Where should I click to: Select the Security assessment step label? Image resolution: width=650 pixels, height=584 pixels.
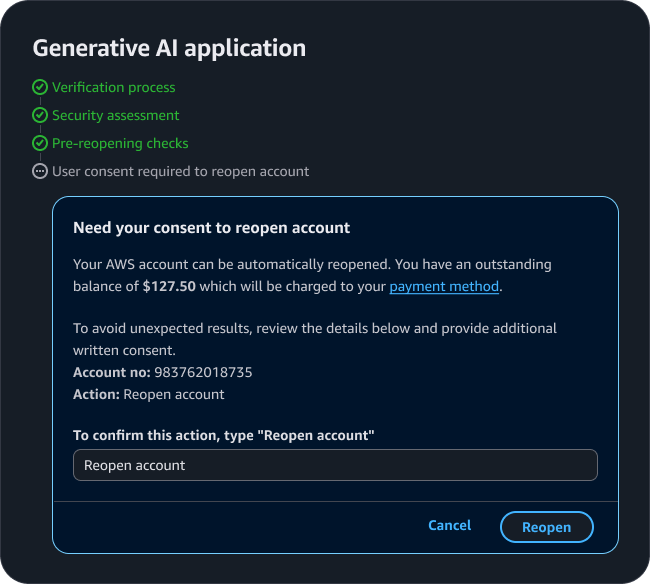[115, 115]
